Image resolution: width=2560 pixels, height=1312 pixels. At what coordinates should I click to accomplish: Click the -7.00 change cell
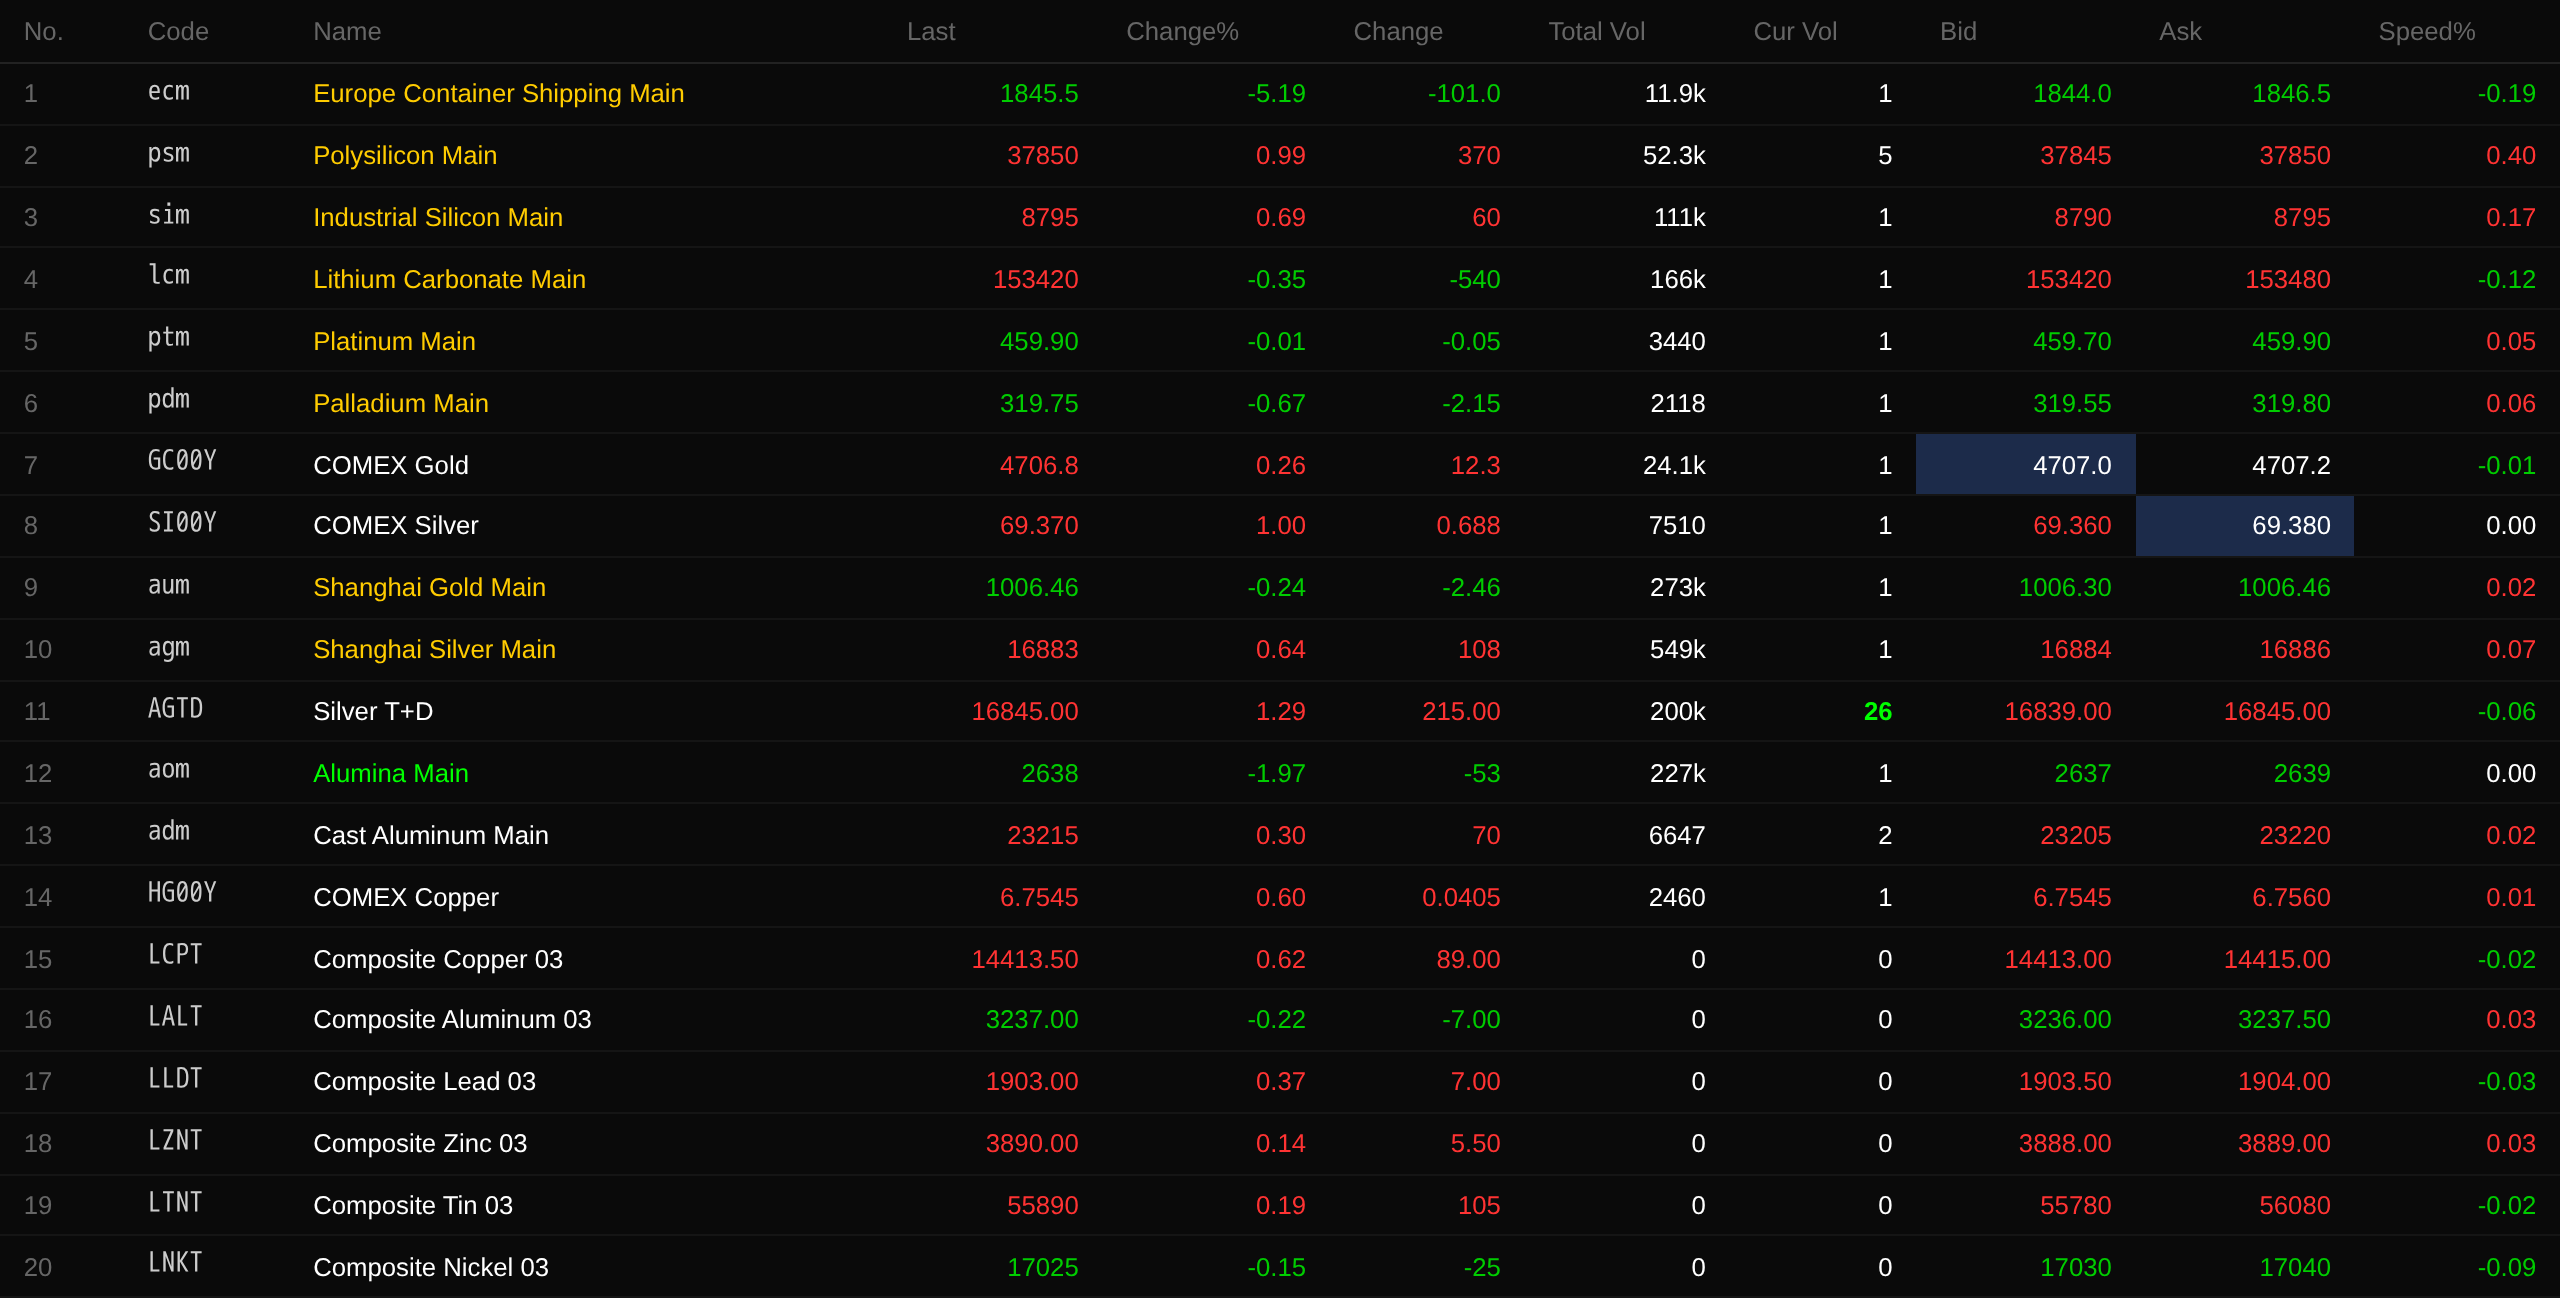(x=1471, y=1020)
